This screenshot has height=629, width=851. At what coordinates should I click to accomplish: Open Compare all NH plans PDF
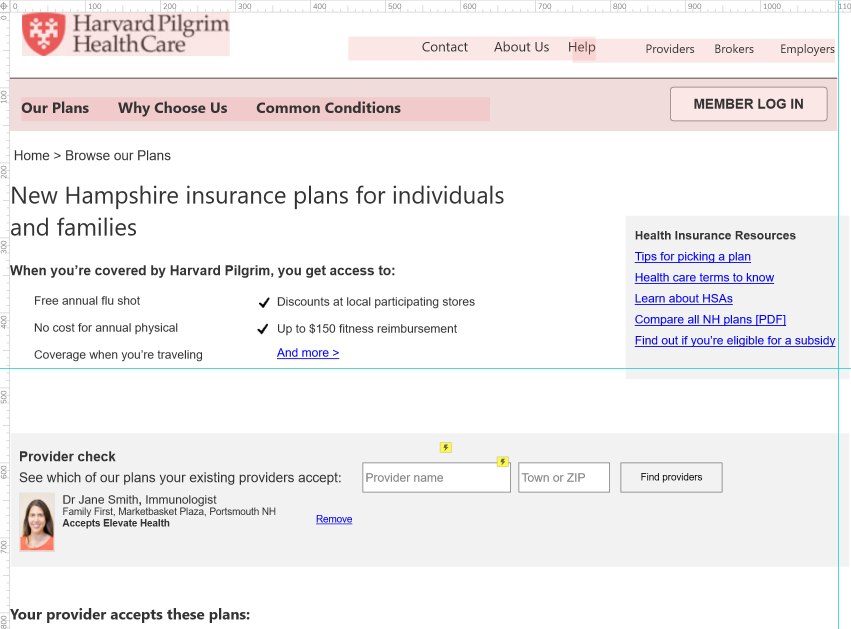pos(710,320)
